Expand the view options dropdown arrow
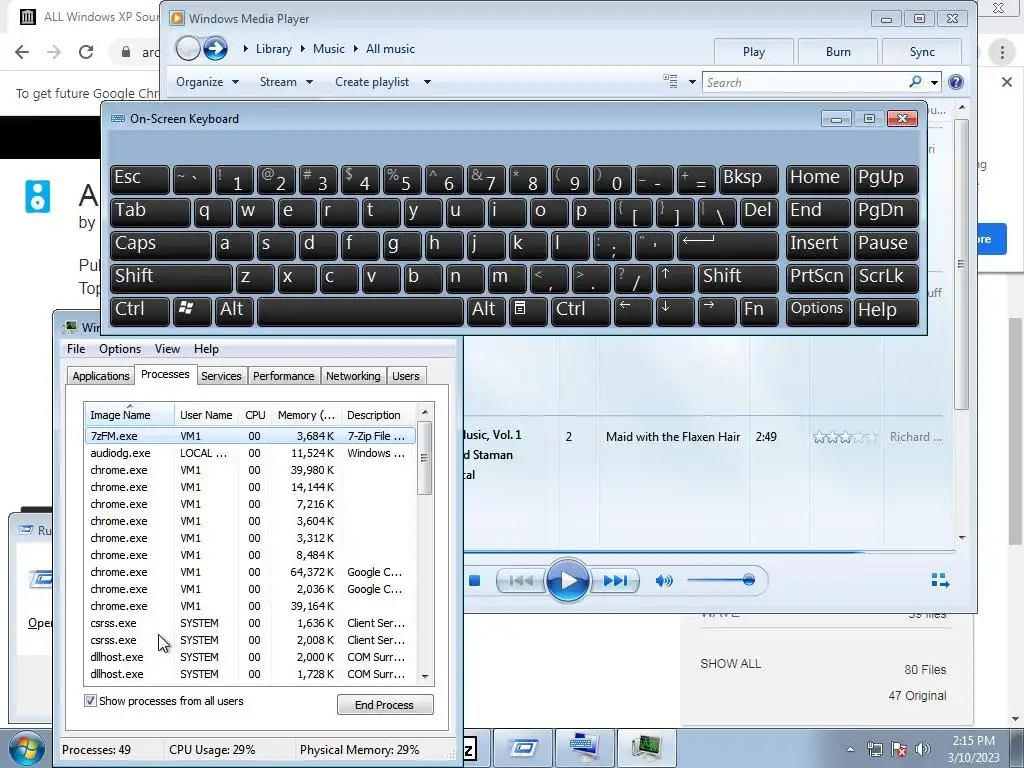The image size is (1024, 768). point(692,82)
